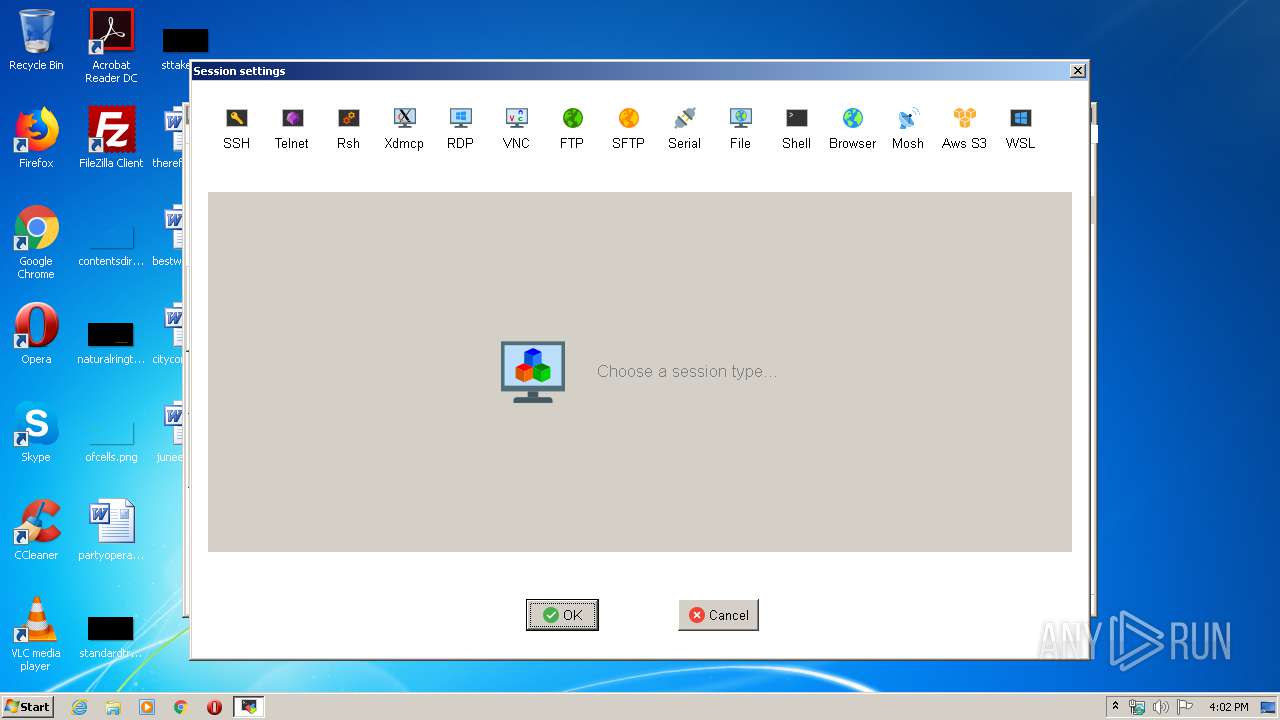This screenshot has height=720, width=1280.
Task: Select the Mosh session type
Action: [908, 129]
